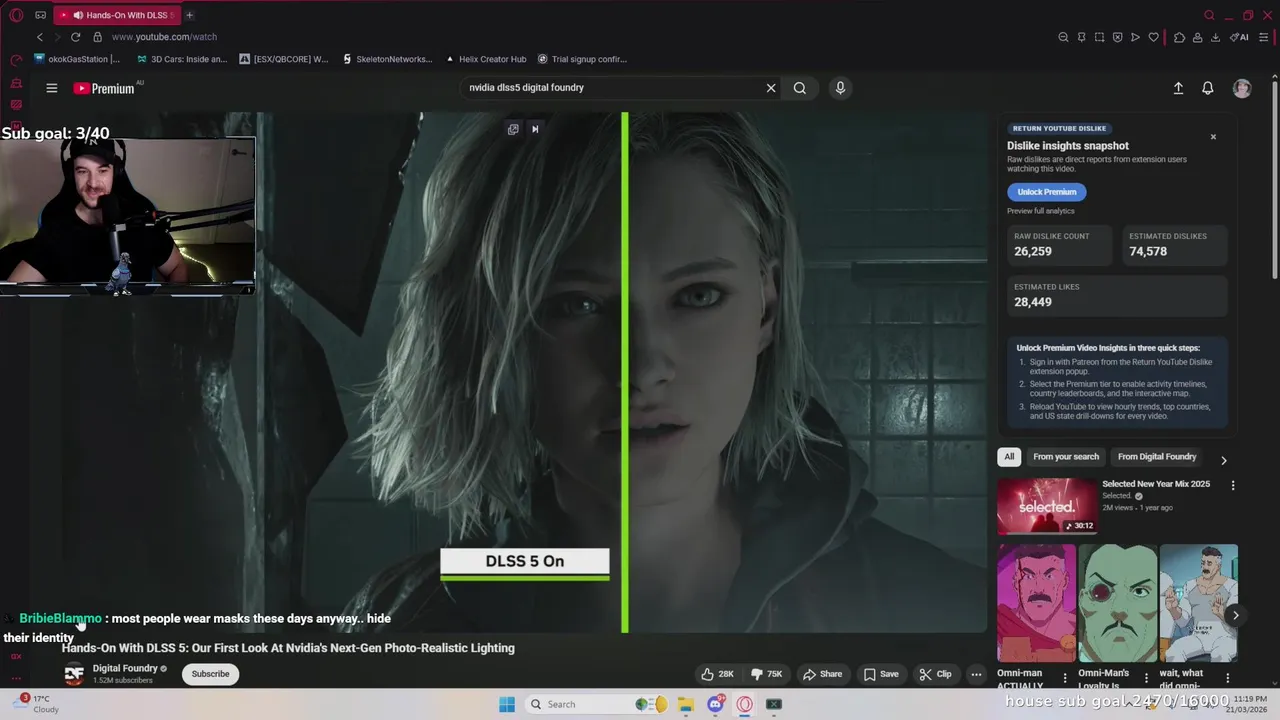Click the Unlock Premium button
Image resolution: width=1280 pixels, height=720 pixels.
1047,192
